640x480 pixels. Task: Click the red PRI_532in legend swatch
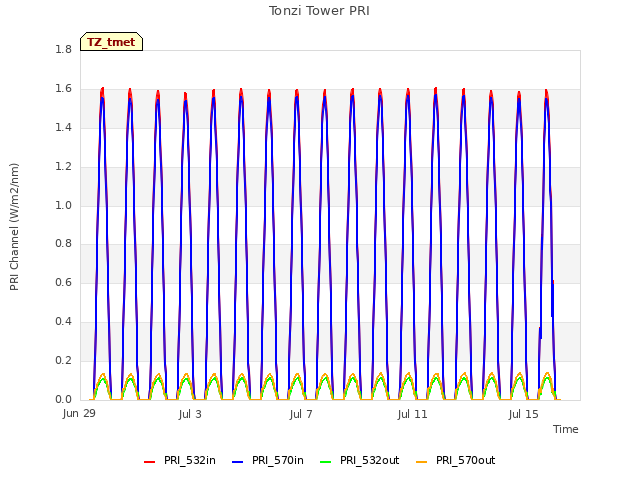(149, 462)
